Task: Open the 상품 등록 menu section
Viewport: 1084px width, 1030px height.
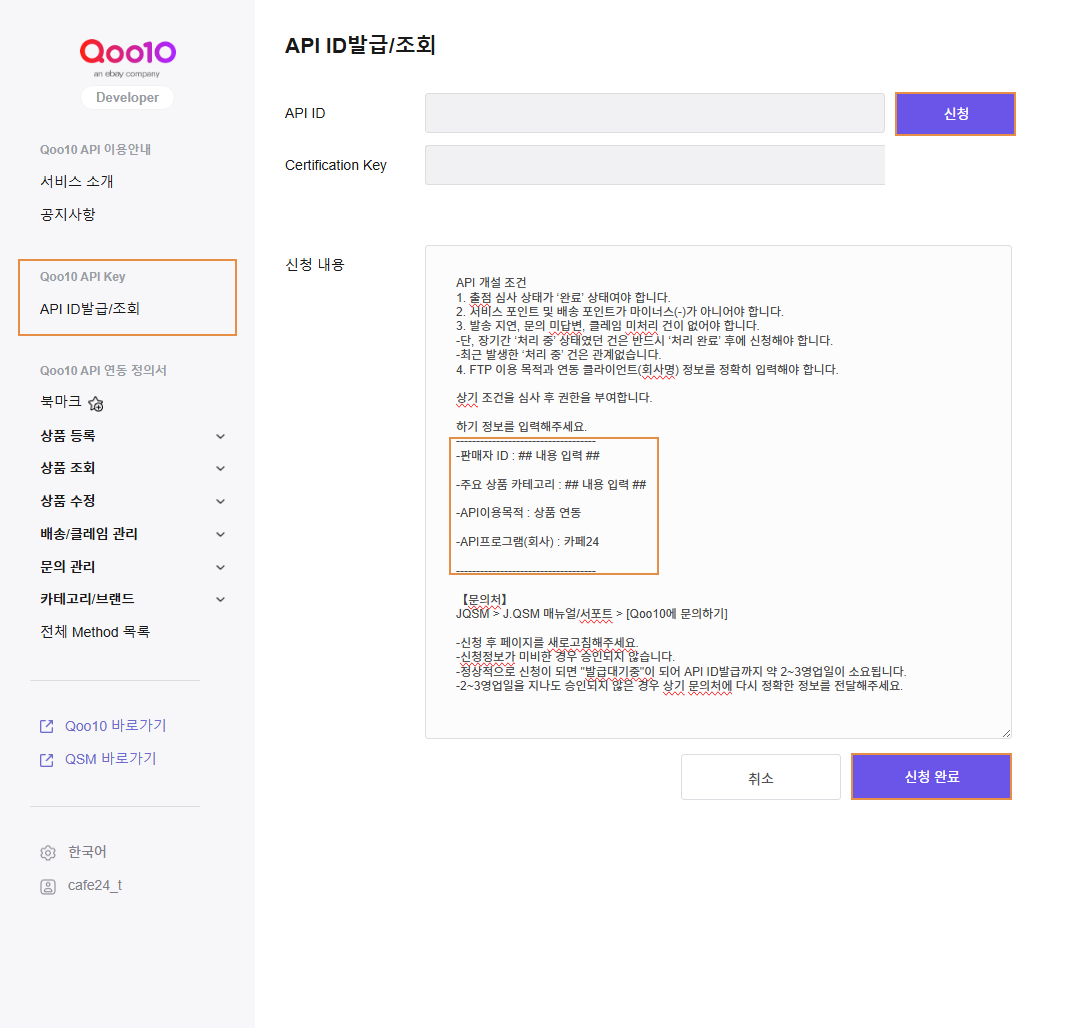Action: (x=68, y=436)
